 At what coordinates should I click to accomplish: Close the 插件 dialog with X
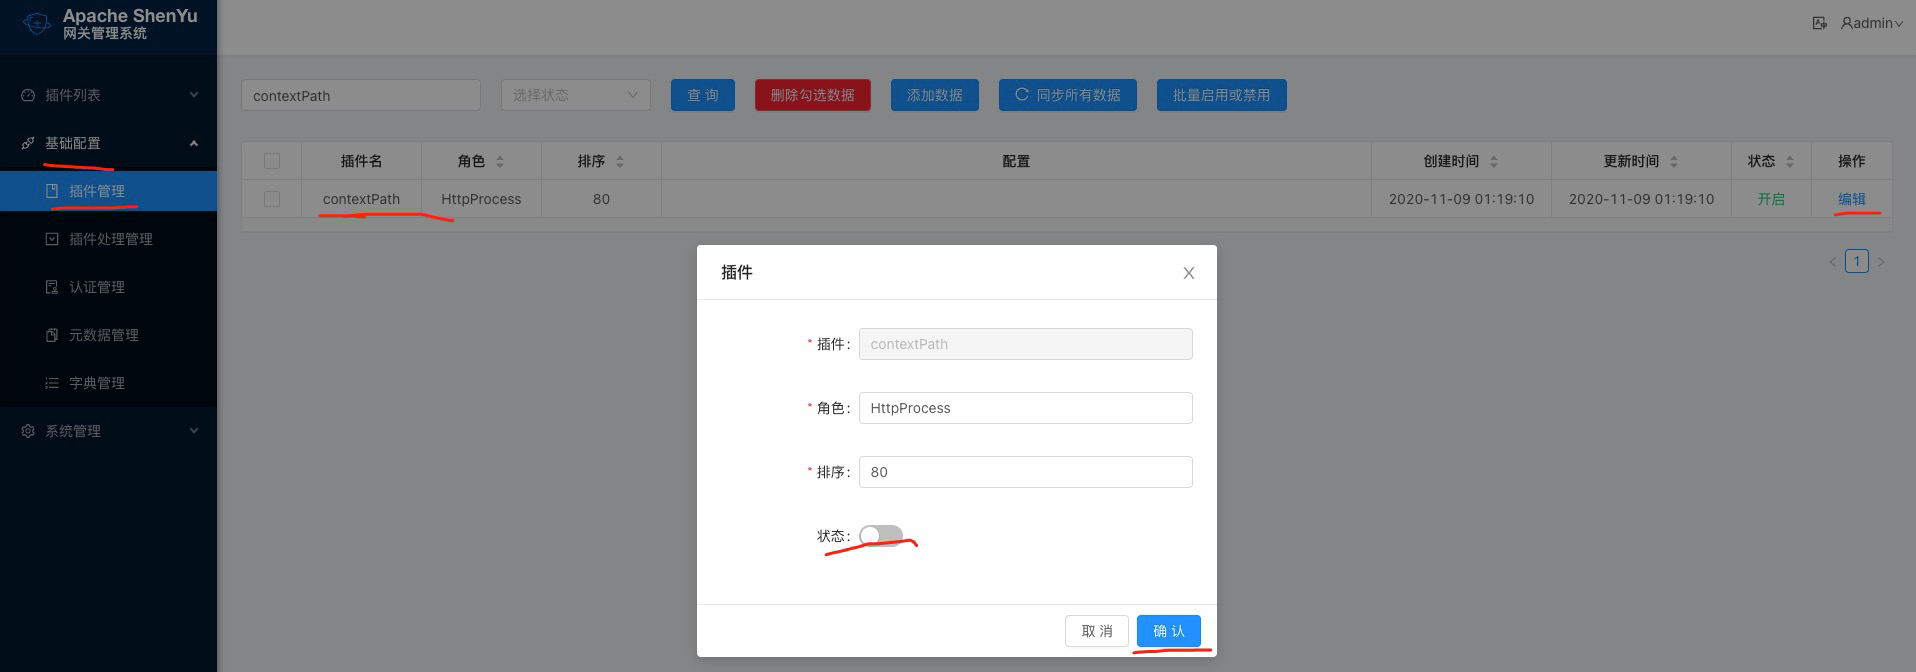1188,273
